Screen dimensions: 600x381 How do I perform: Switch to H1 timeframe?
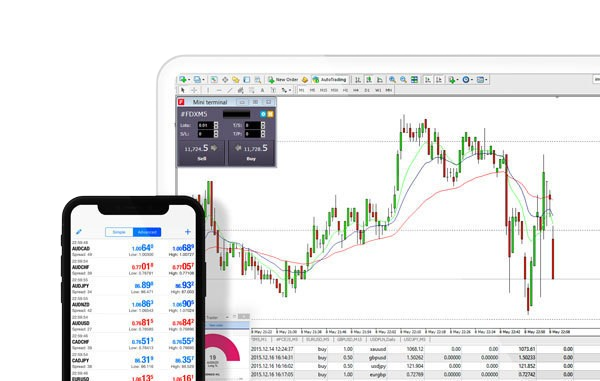coord(346,90)
